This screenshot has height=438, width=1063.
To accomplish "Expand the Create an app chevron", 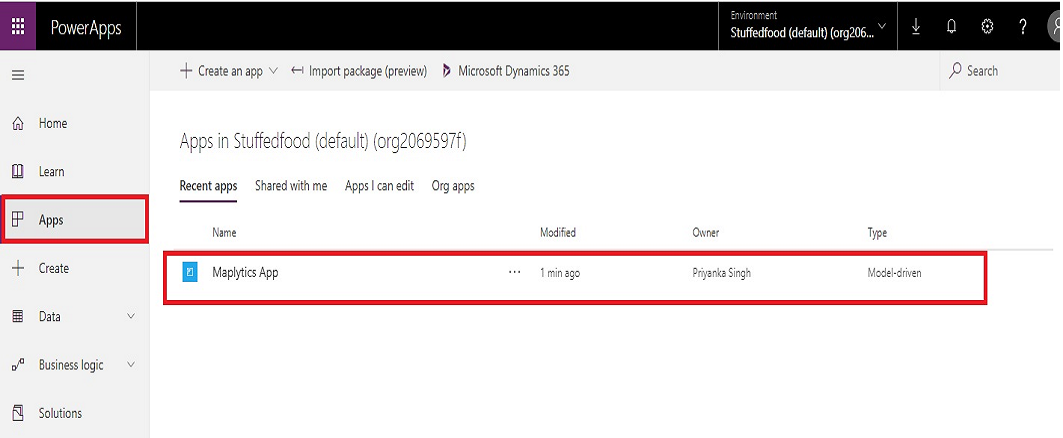I will click(x=273, y=71).
